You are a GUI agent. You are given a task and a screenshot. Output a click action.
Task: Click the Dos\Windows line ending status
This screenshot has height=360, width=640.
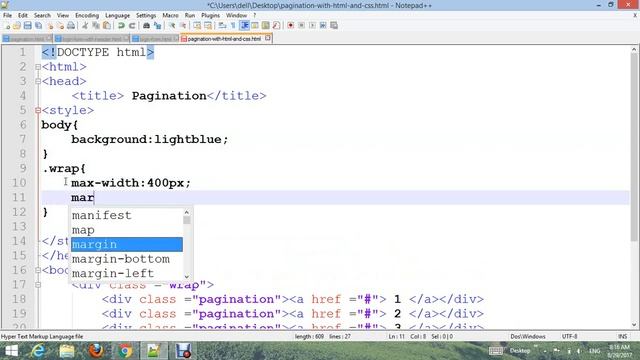tap(528, 336)
